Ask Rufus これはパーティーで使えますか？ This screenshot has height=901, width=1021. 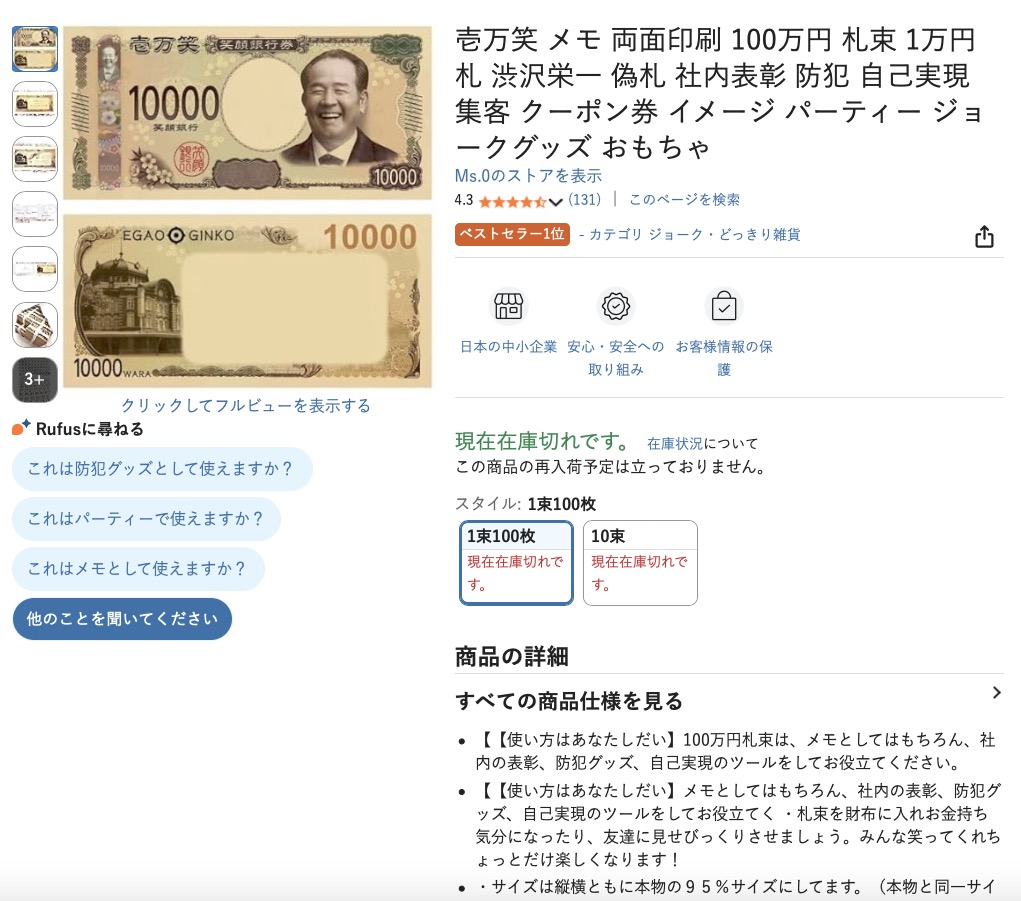(147, 519)
